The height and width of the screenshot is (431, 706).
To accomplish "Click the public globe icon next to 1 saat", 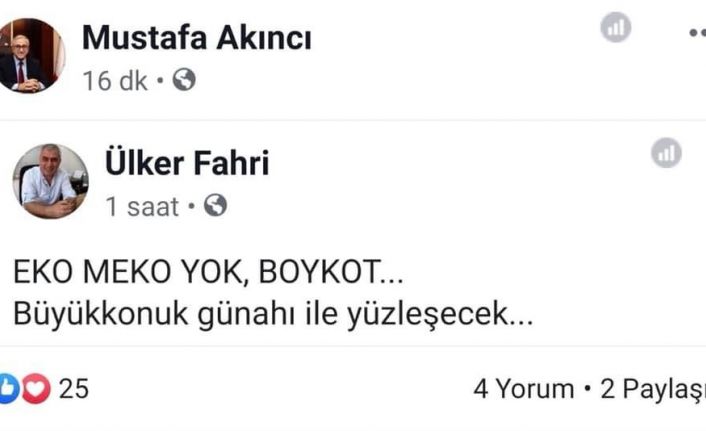I will (215, 206).
